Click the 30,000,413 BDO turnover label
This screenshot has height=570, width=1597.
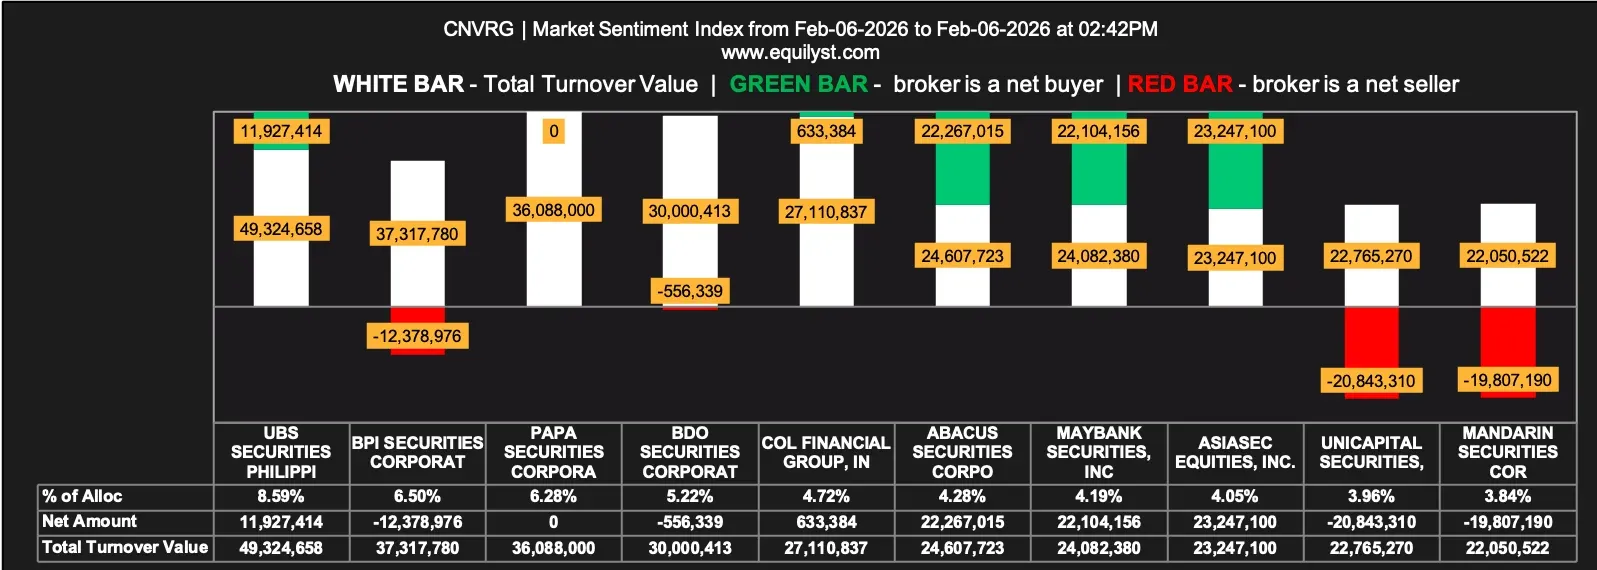tap(690, 211)
